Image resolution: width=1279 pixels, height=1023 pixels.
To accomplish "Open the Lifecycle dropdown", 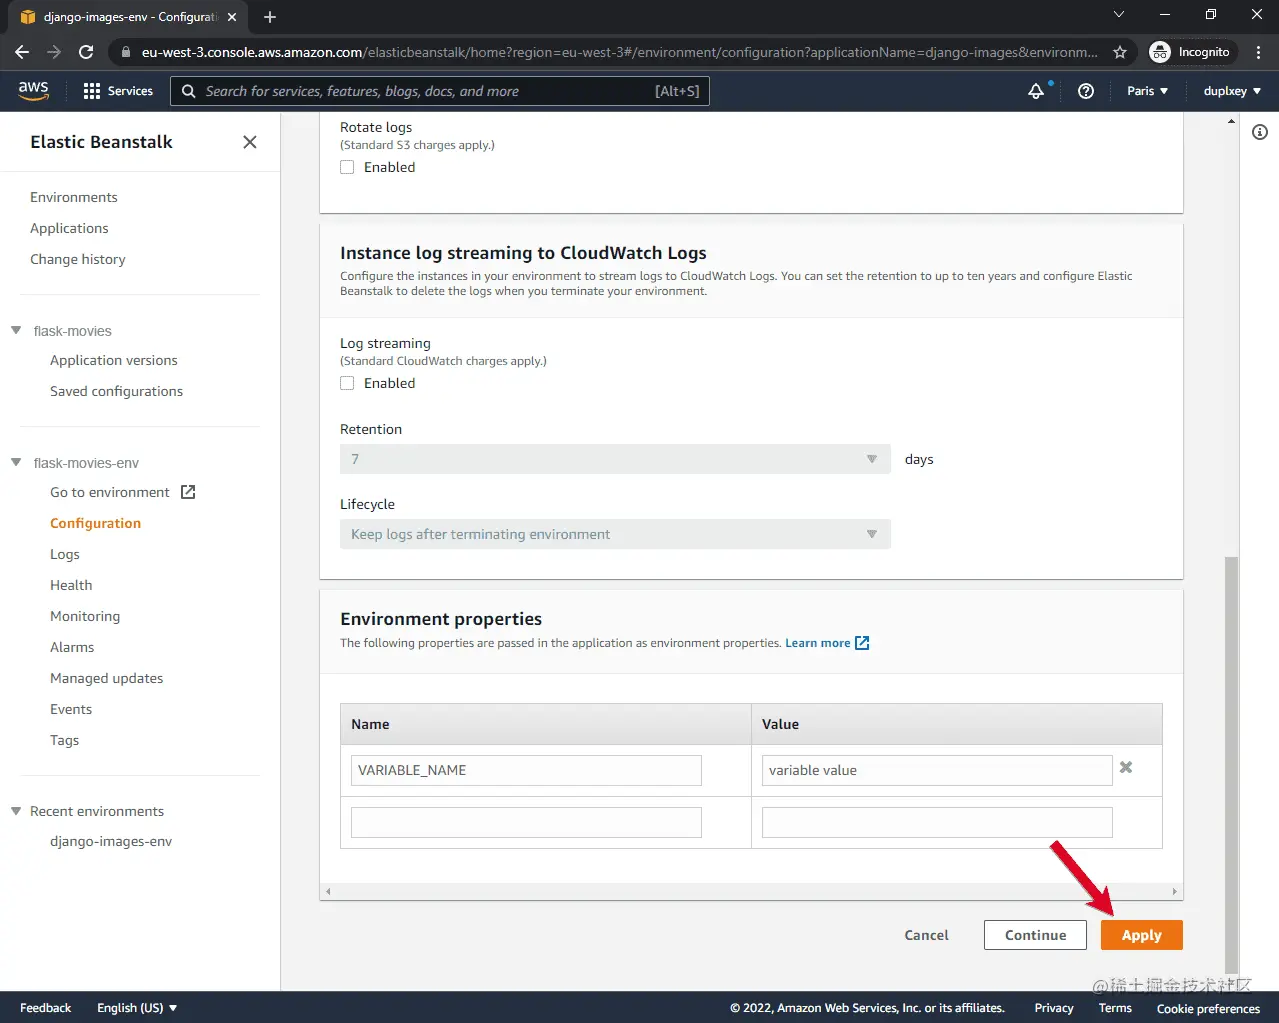I will pos(869,534).
